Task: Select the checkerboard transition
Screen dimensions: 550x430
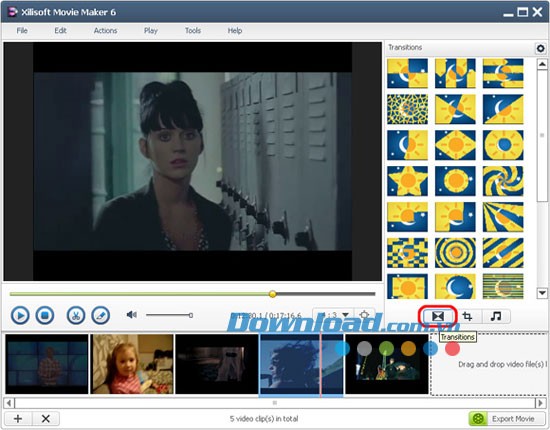Action: tap(407, 253)
